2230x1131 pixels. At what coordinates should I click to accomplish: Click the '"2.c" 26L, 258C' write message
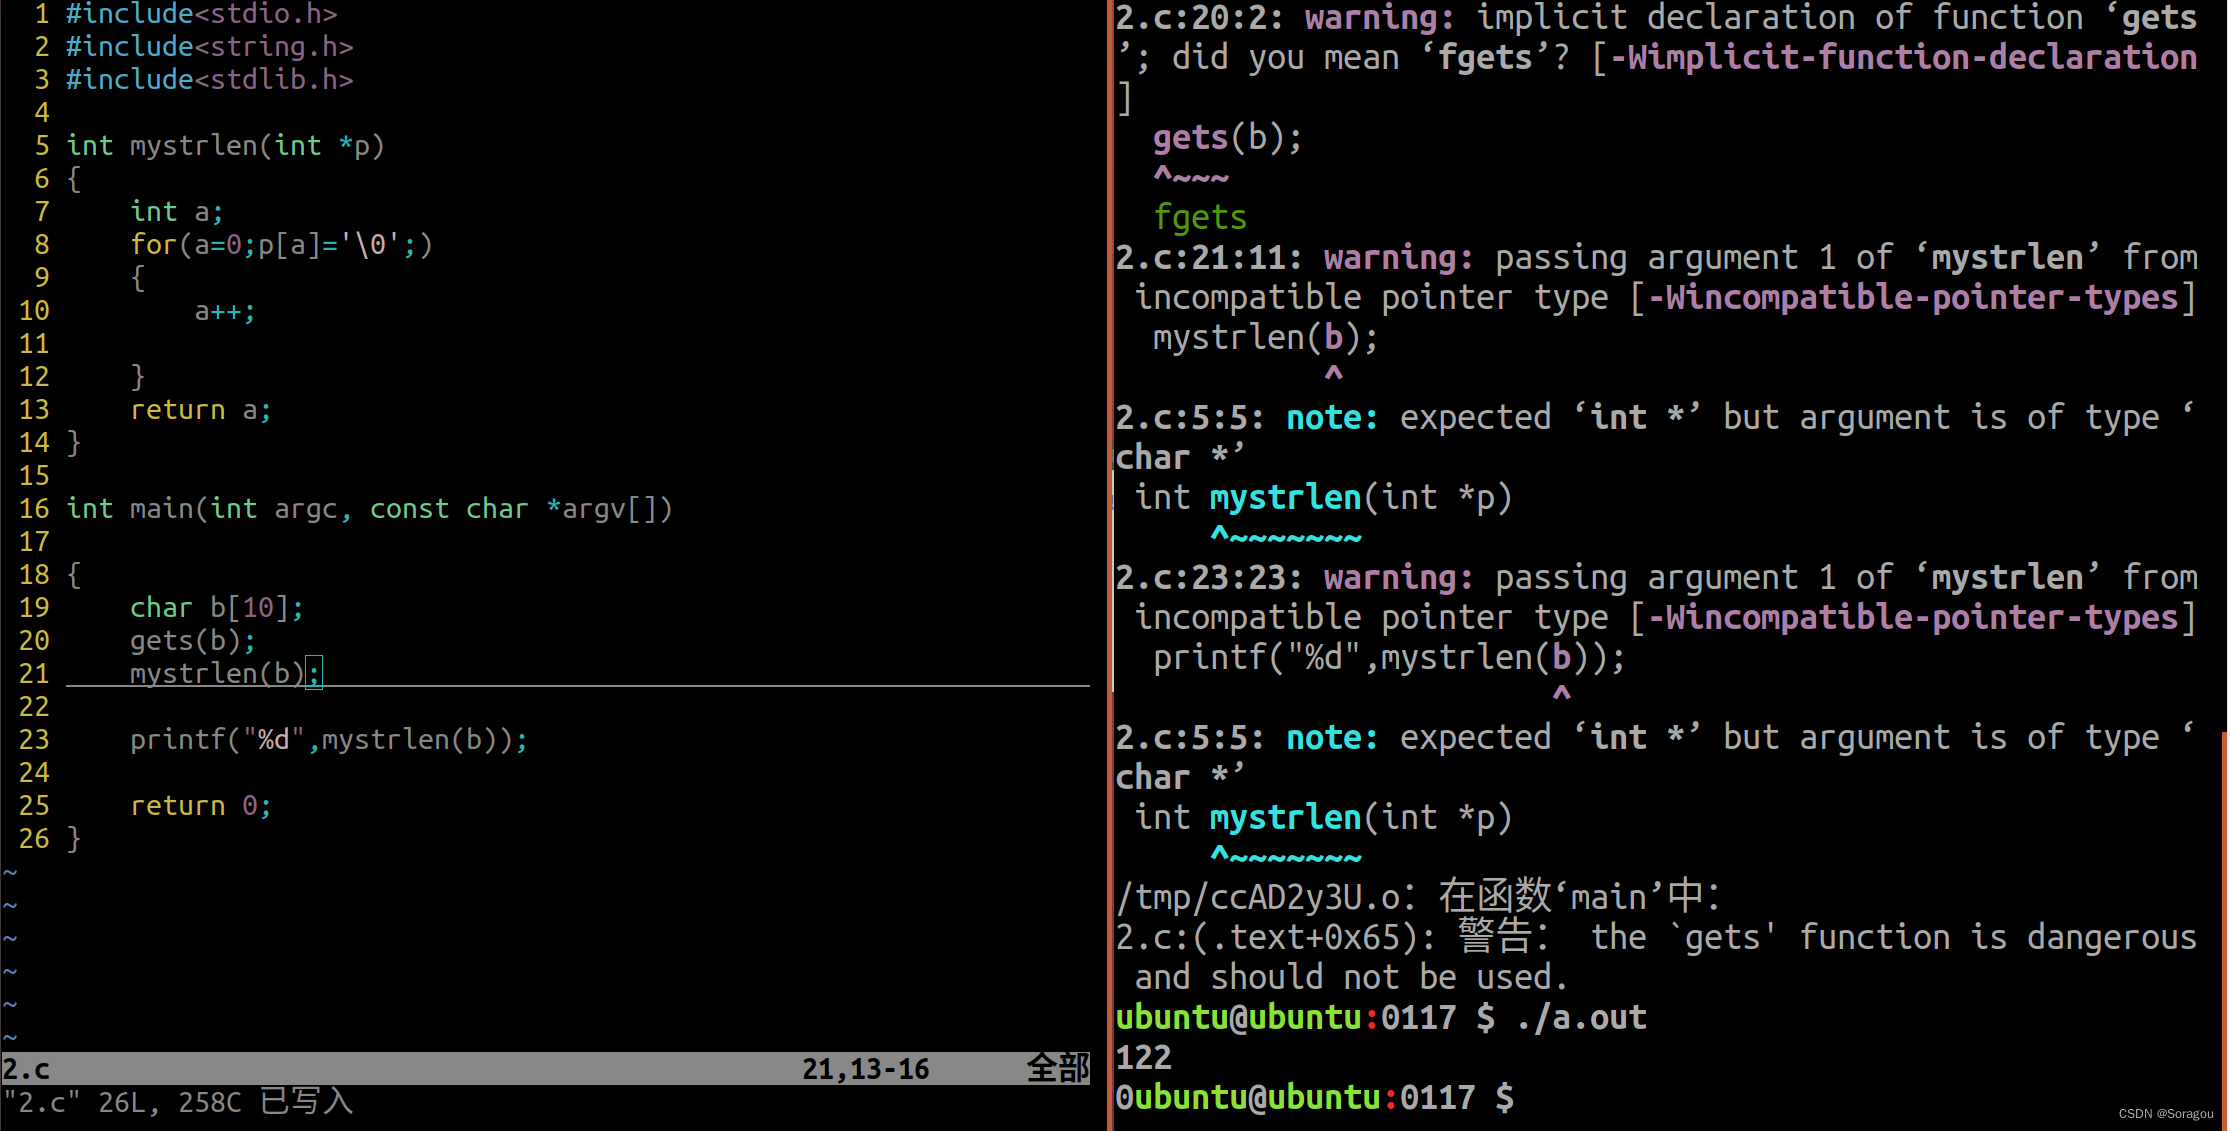[123, 1102]
